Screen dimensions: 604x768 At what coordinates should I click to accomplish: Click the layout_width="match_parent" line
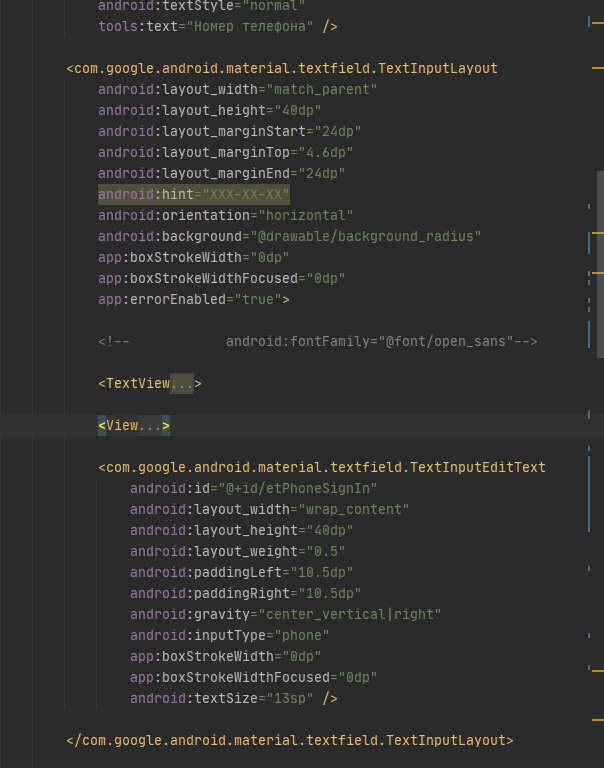237,90
